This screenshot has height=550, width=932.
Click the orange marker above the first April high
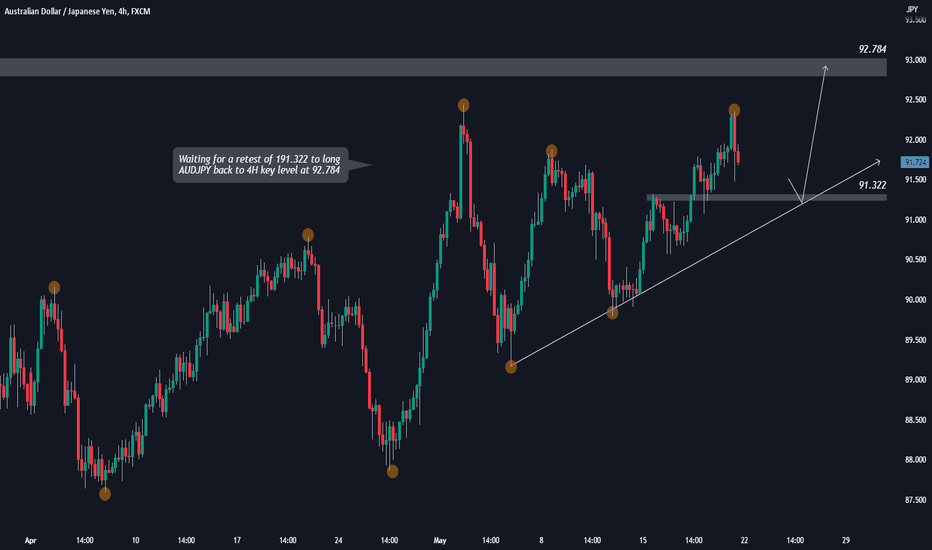(x=54, y=288)
